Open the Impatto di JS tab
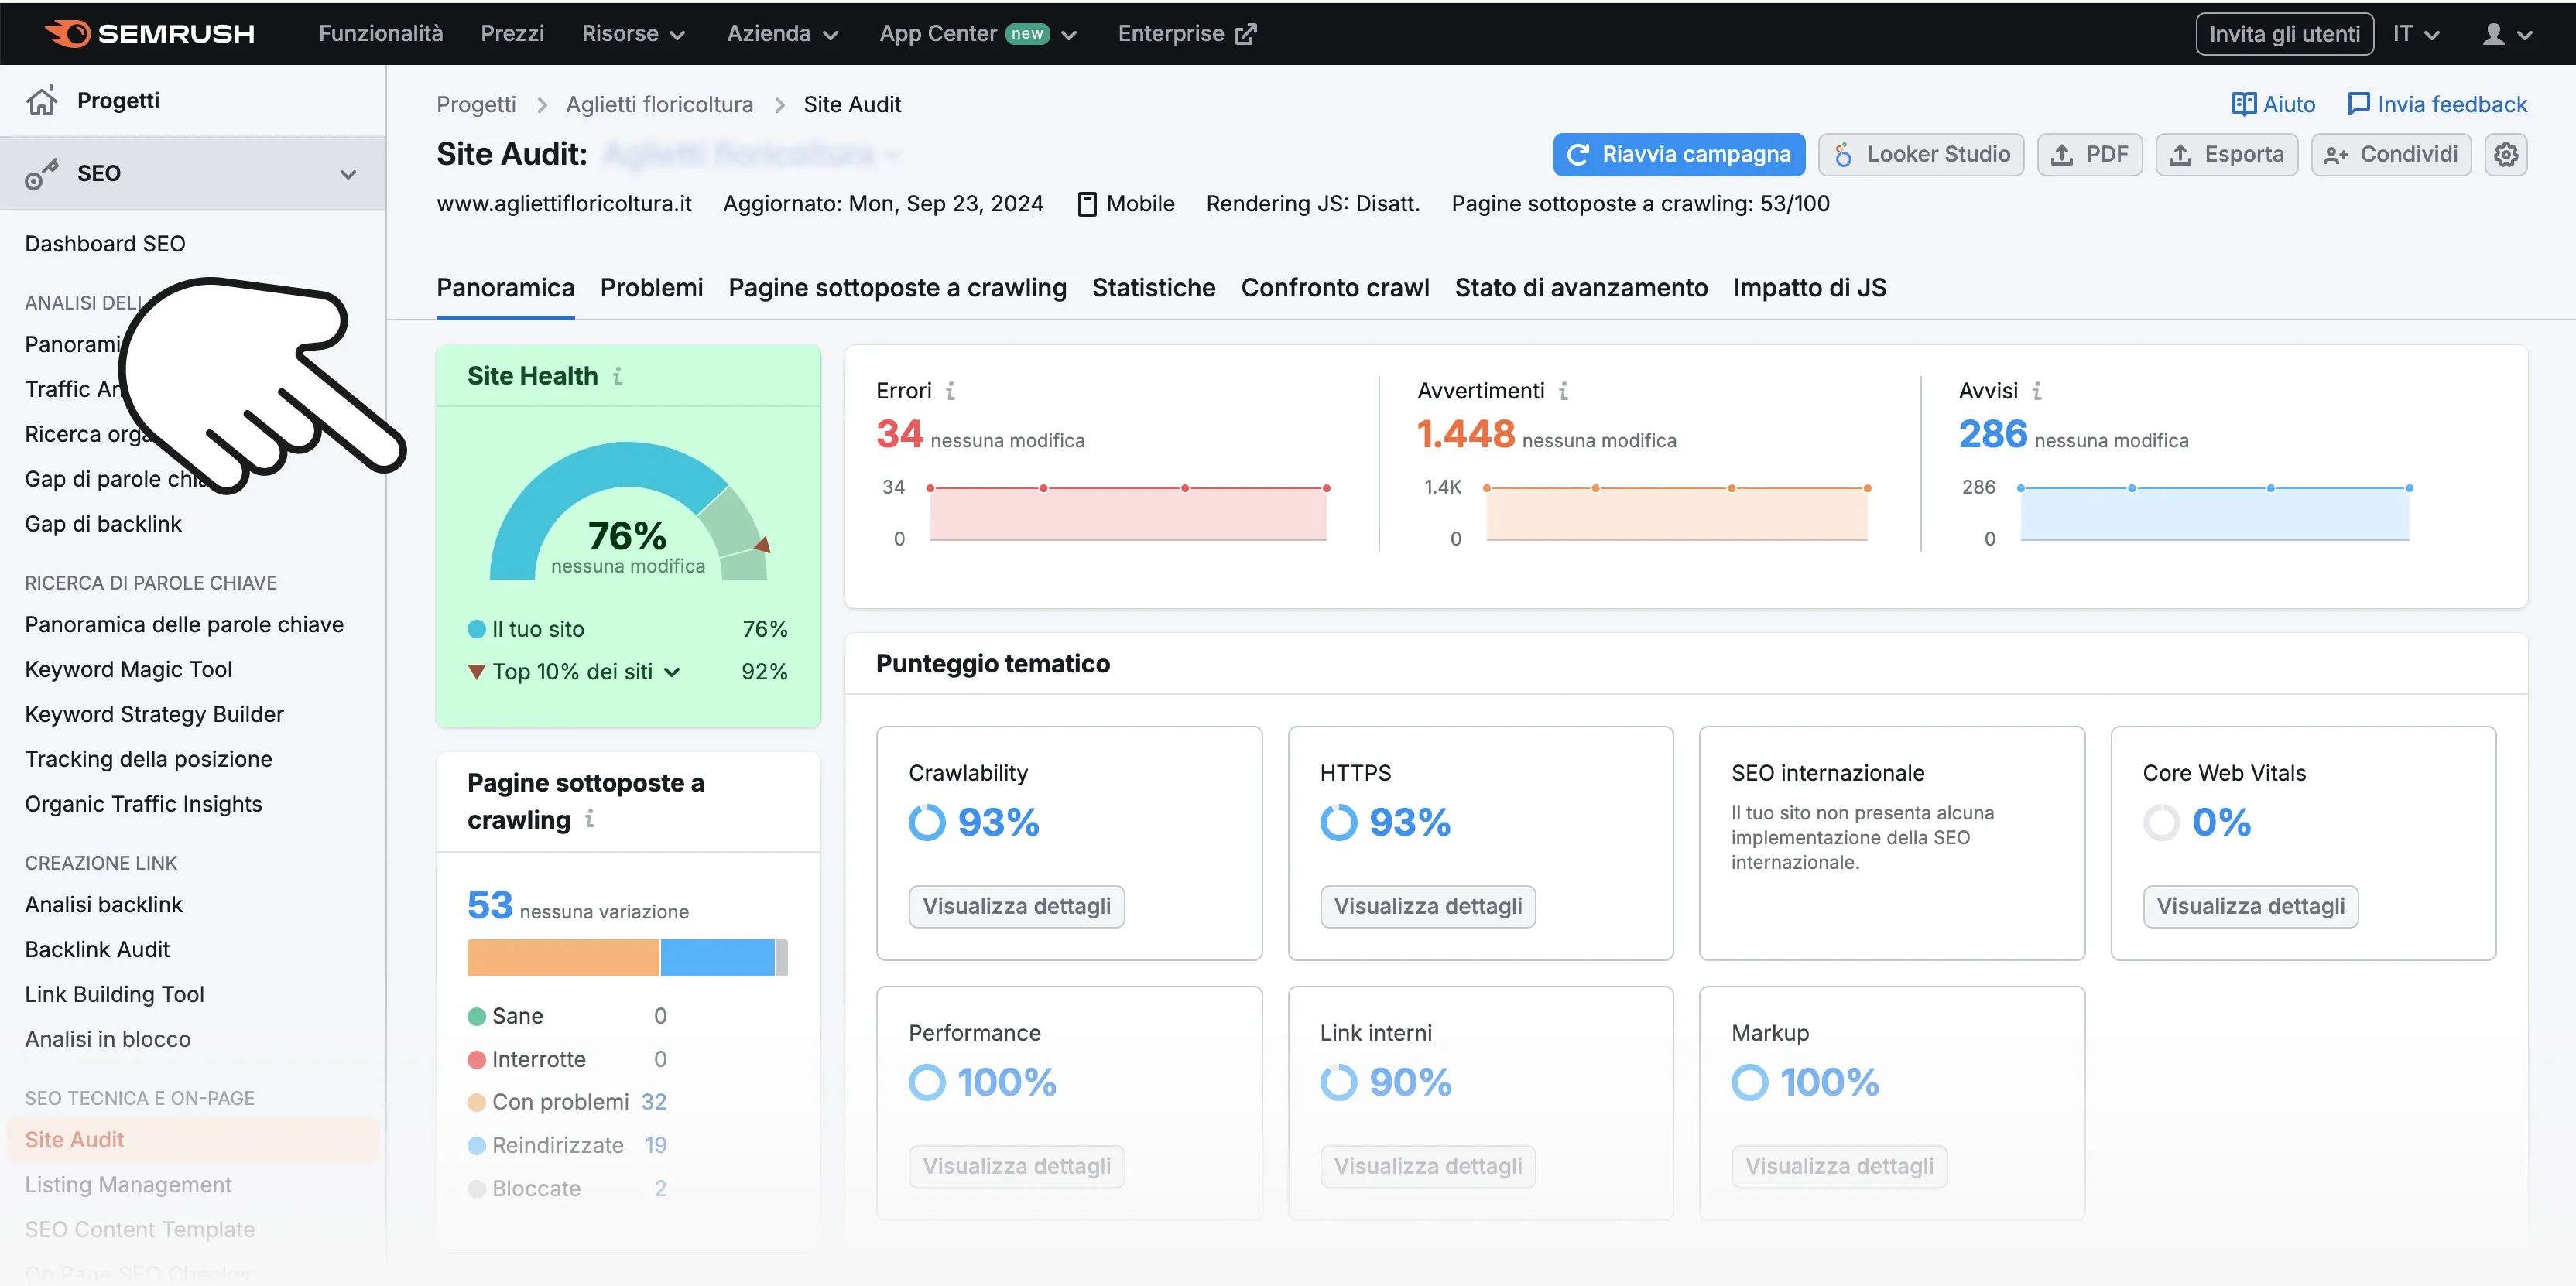Viewport: 2576px width, 1286px height. (x=1809, y=288)
